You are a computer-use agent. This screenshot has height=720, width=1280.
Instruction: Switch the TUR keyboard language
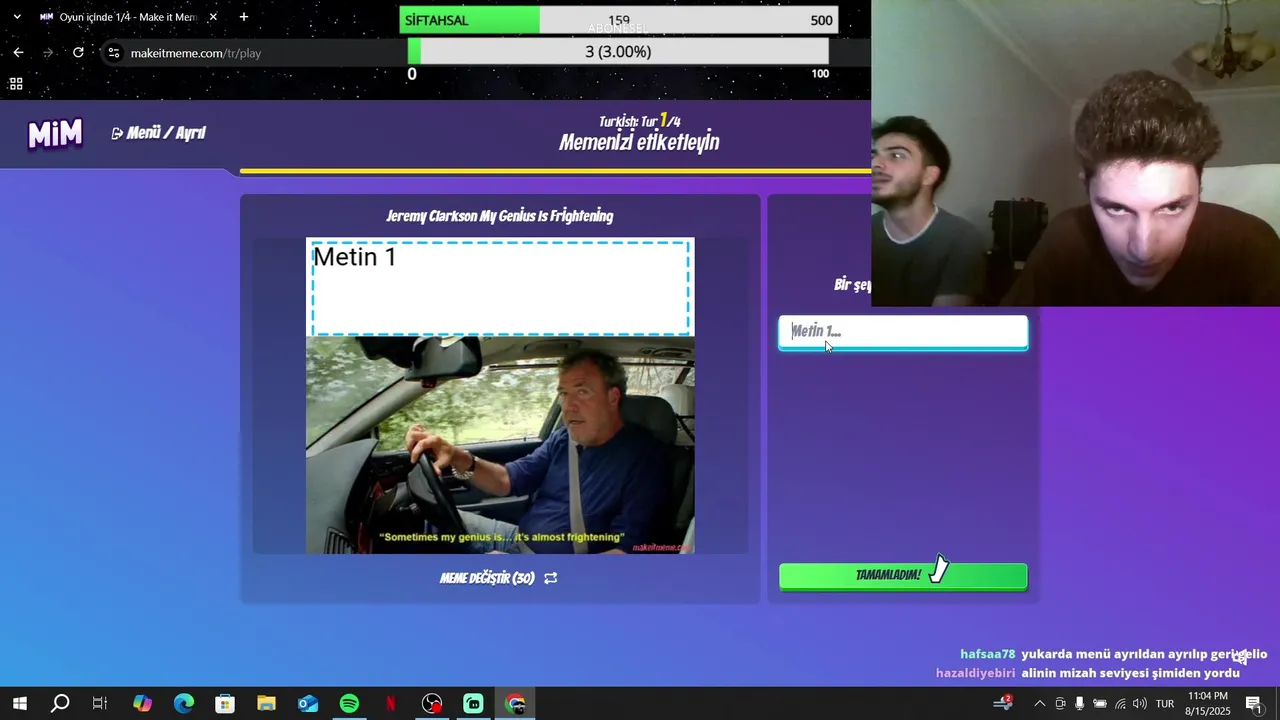pos(1165,704)
